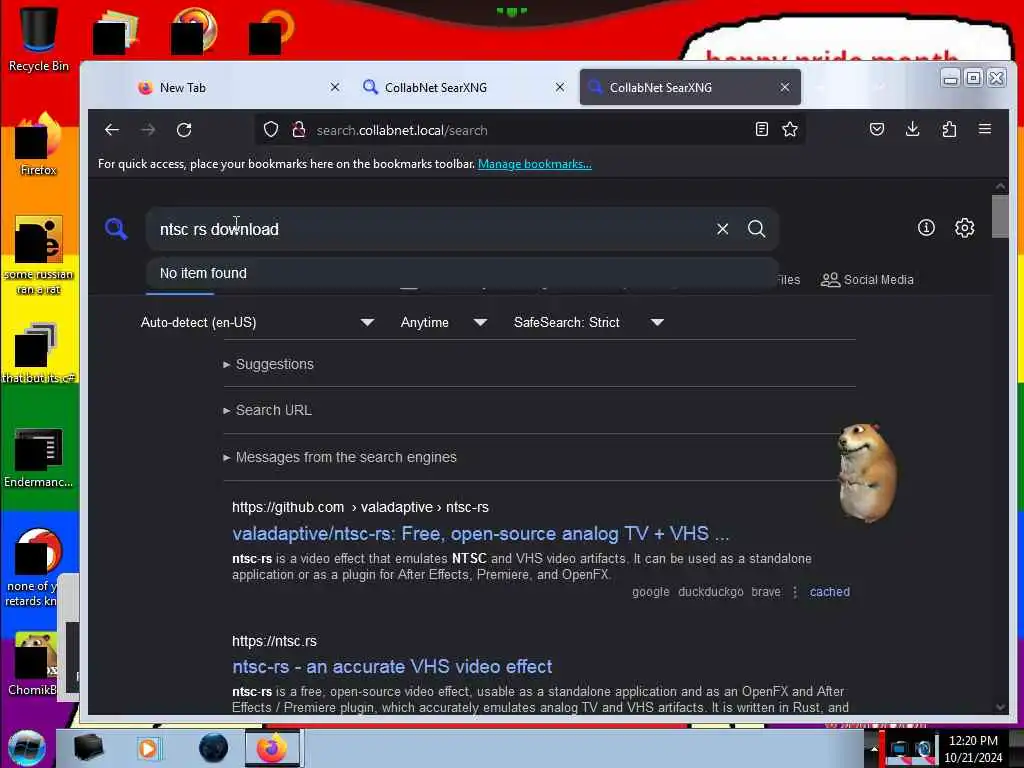Click the No item found autocomplete entry
The height and width of the screenshot is (768, 1024).
[462, 273]
